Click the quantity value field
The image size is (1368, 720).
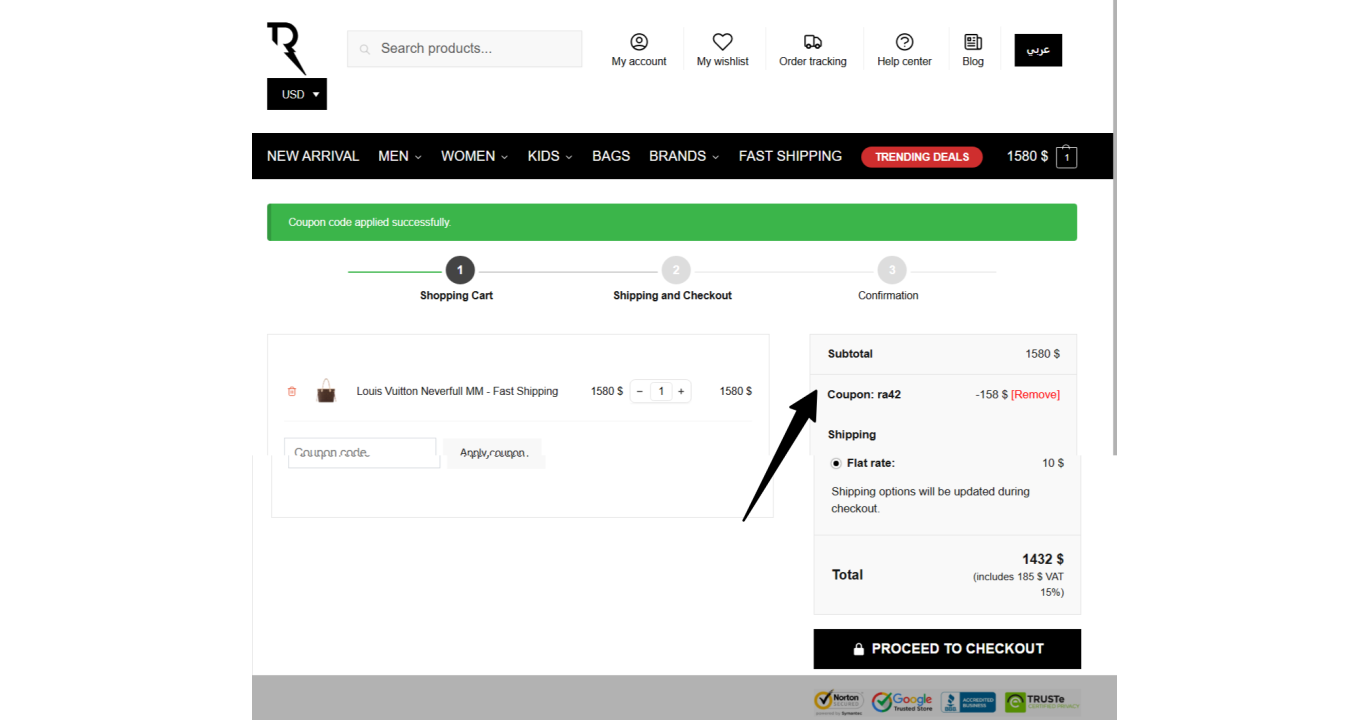coord(660,391)
